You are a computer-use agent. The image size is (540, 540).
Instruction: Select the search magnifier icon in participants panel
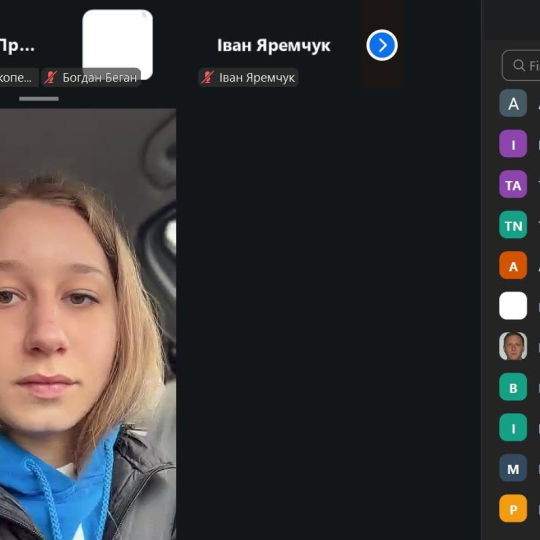tap(519, 65)
